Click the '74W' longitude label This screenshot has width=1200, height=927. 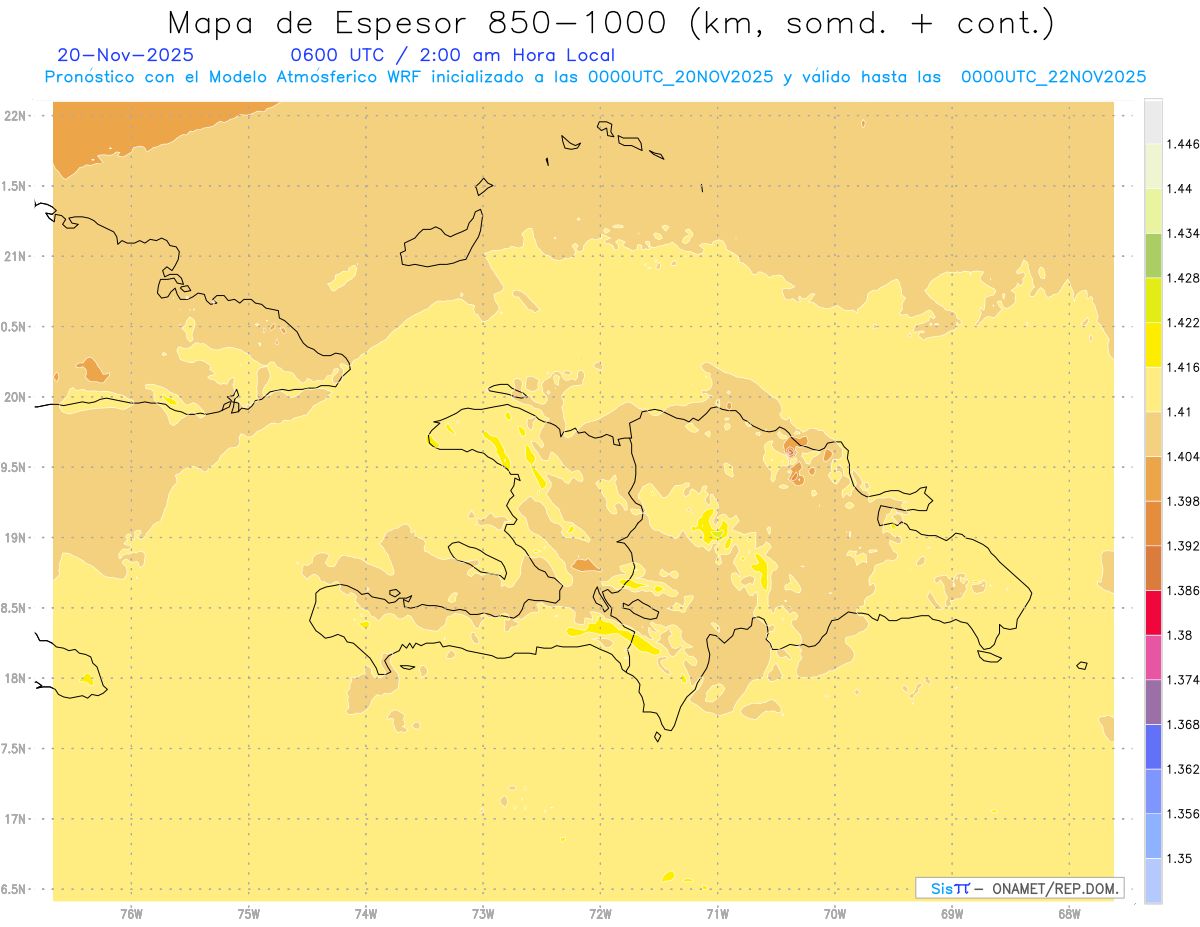click(x=366, y=913)
